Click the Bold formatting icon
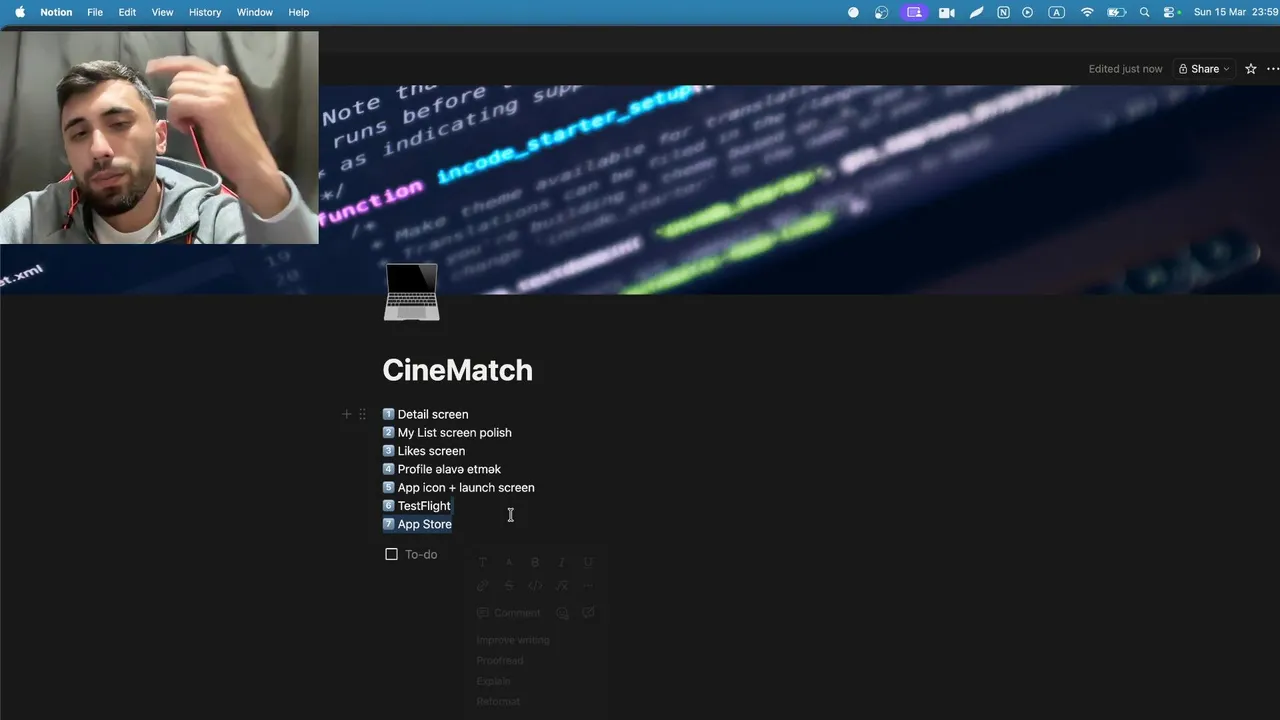Screen dimensions: 1280x720 pyautogui.click(x=535, y=562)
